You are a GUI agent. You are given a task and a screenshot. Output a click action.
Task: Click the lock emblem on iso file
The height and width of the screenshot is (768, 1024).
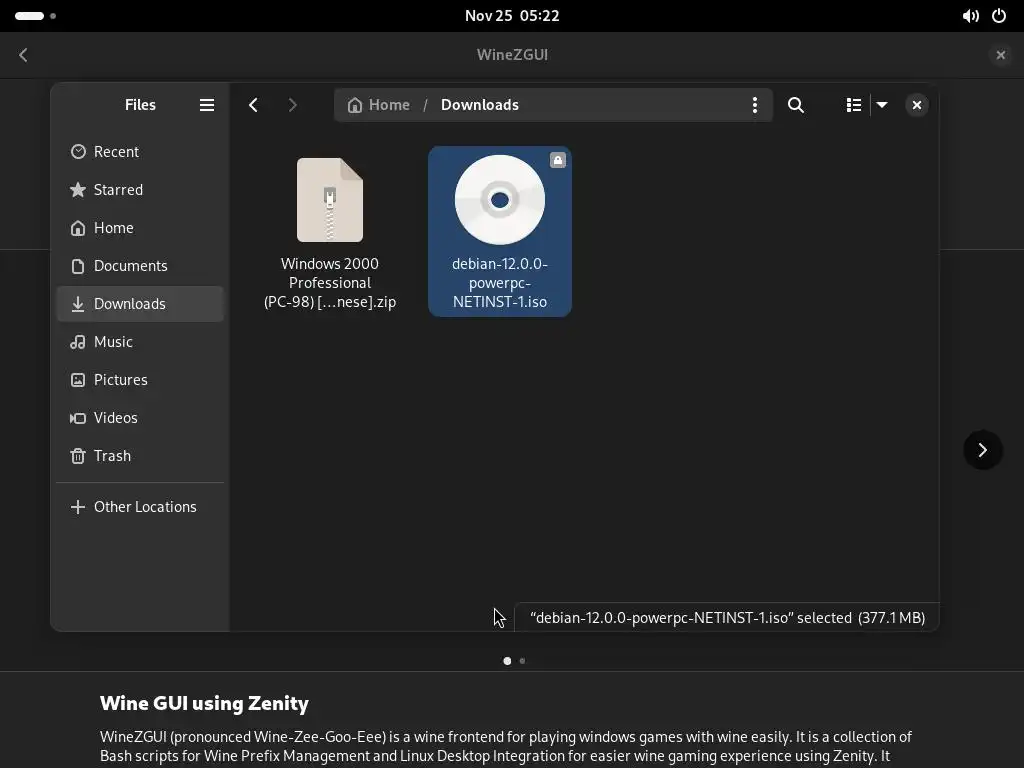[x=557, y=160]
